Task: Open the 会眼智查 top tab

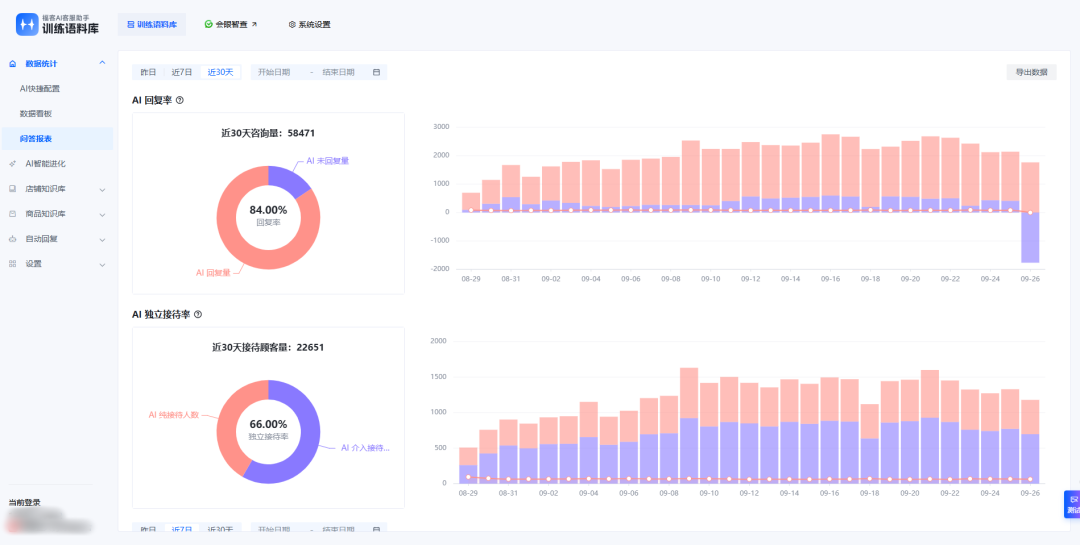Action: (231, 24)
